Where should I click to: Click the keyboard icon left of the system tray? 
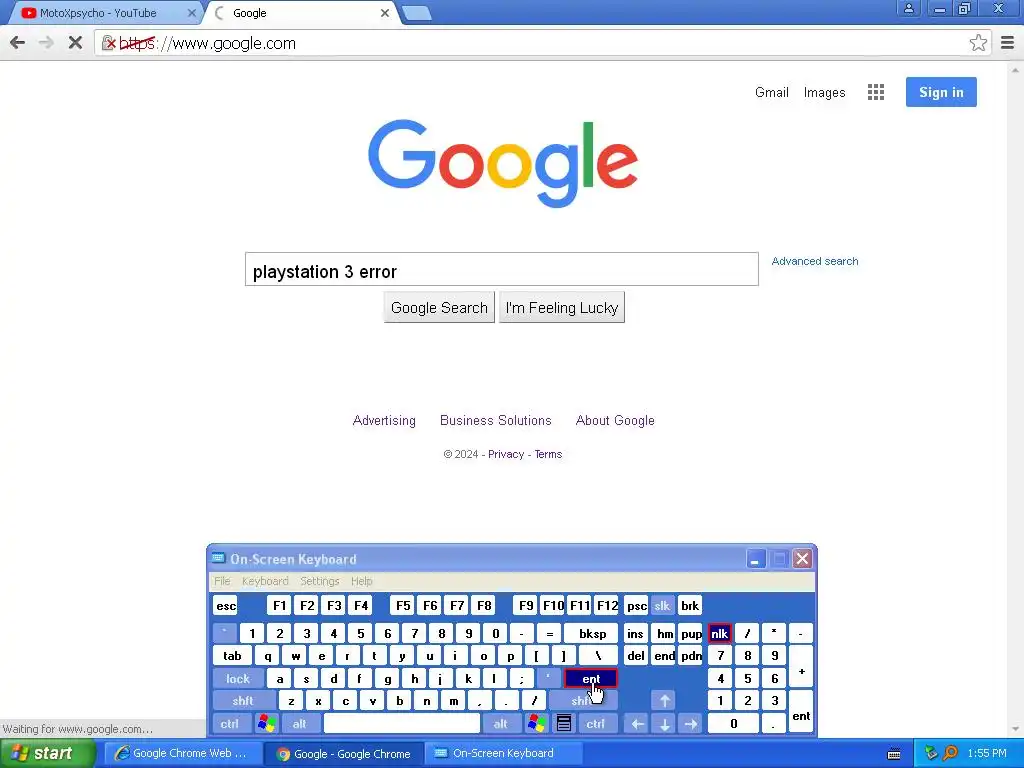[x=894, y=754]
